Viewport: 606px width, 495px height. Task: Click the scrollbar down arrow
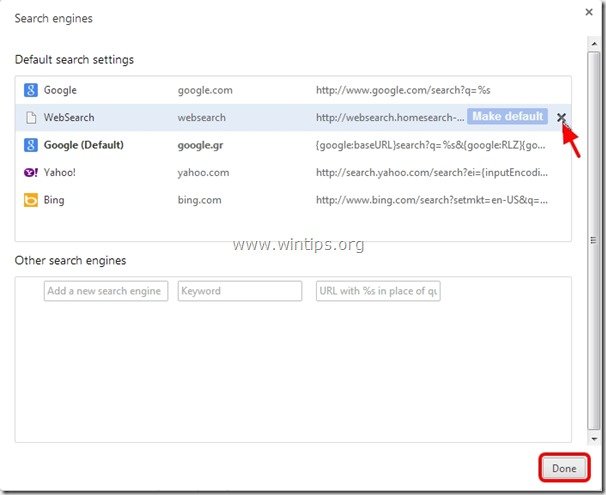click(594, 439)
